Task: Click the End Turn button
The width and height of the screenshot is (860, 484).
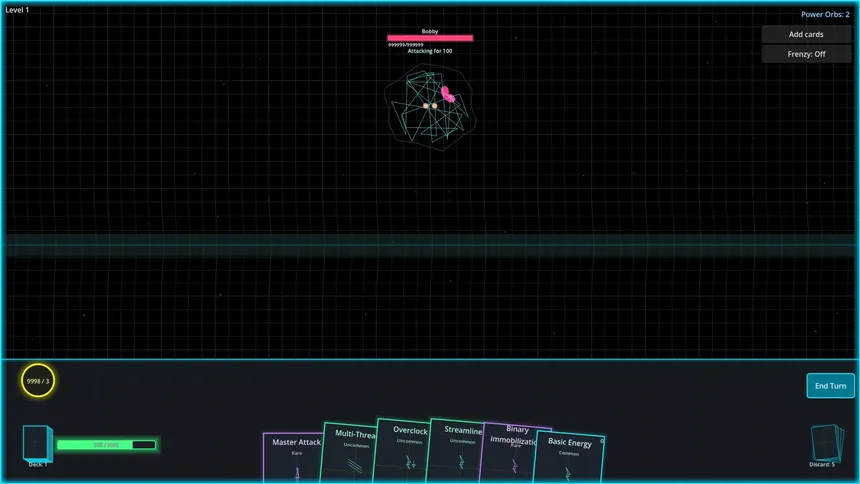Action: pyautogui.click(x=830, y=386)
